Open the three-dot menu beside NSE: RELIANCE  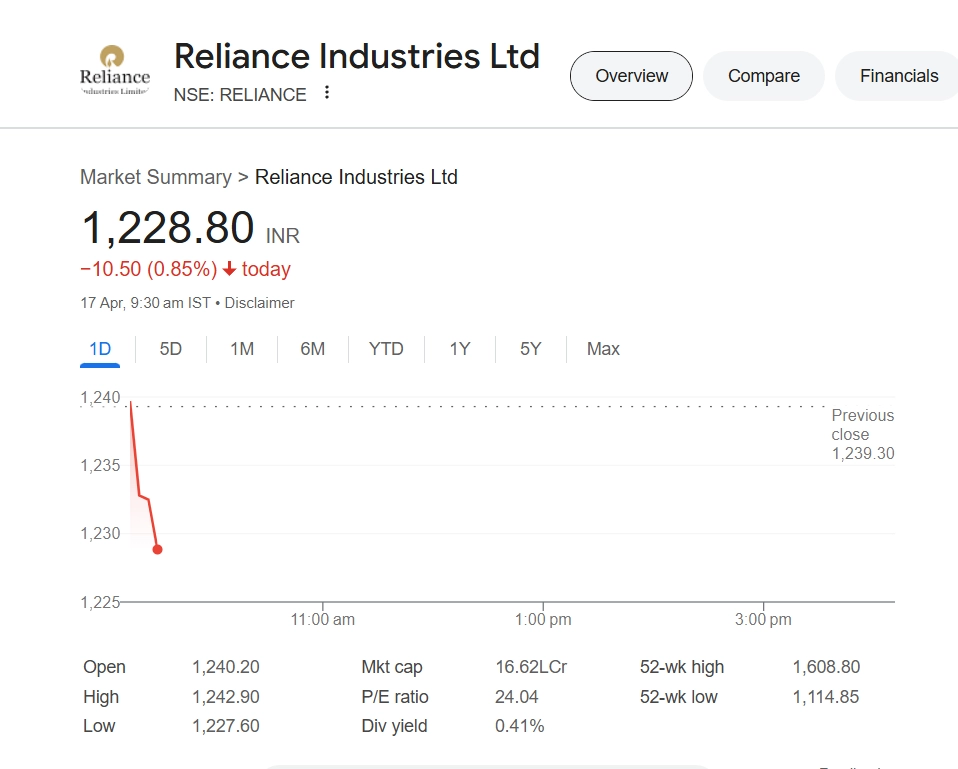(x=326, y=93)
